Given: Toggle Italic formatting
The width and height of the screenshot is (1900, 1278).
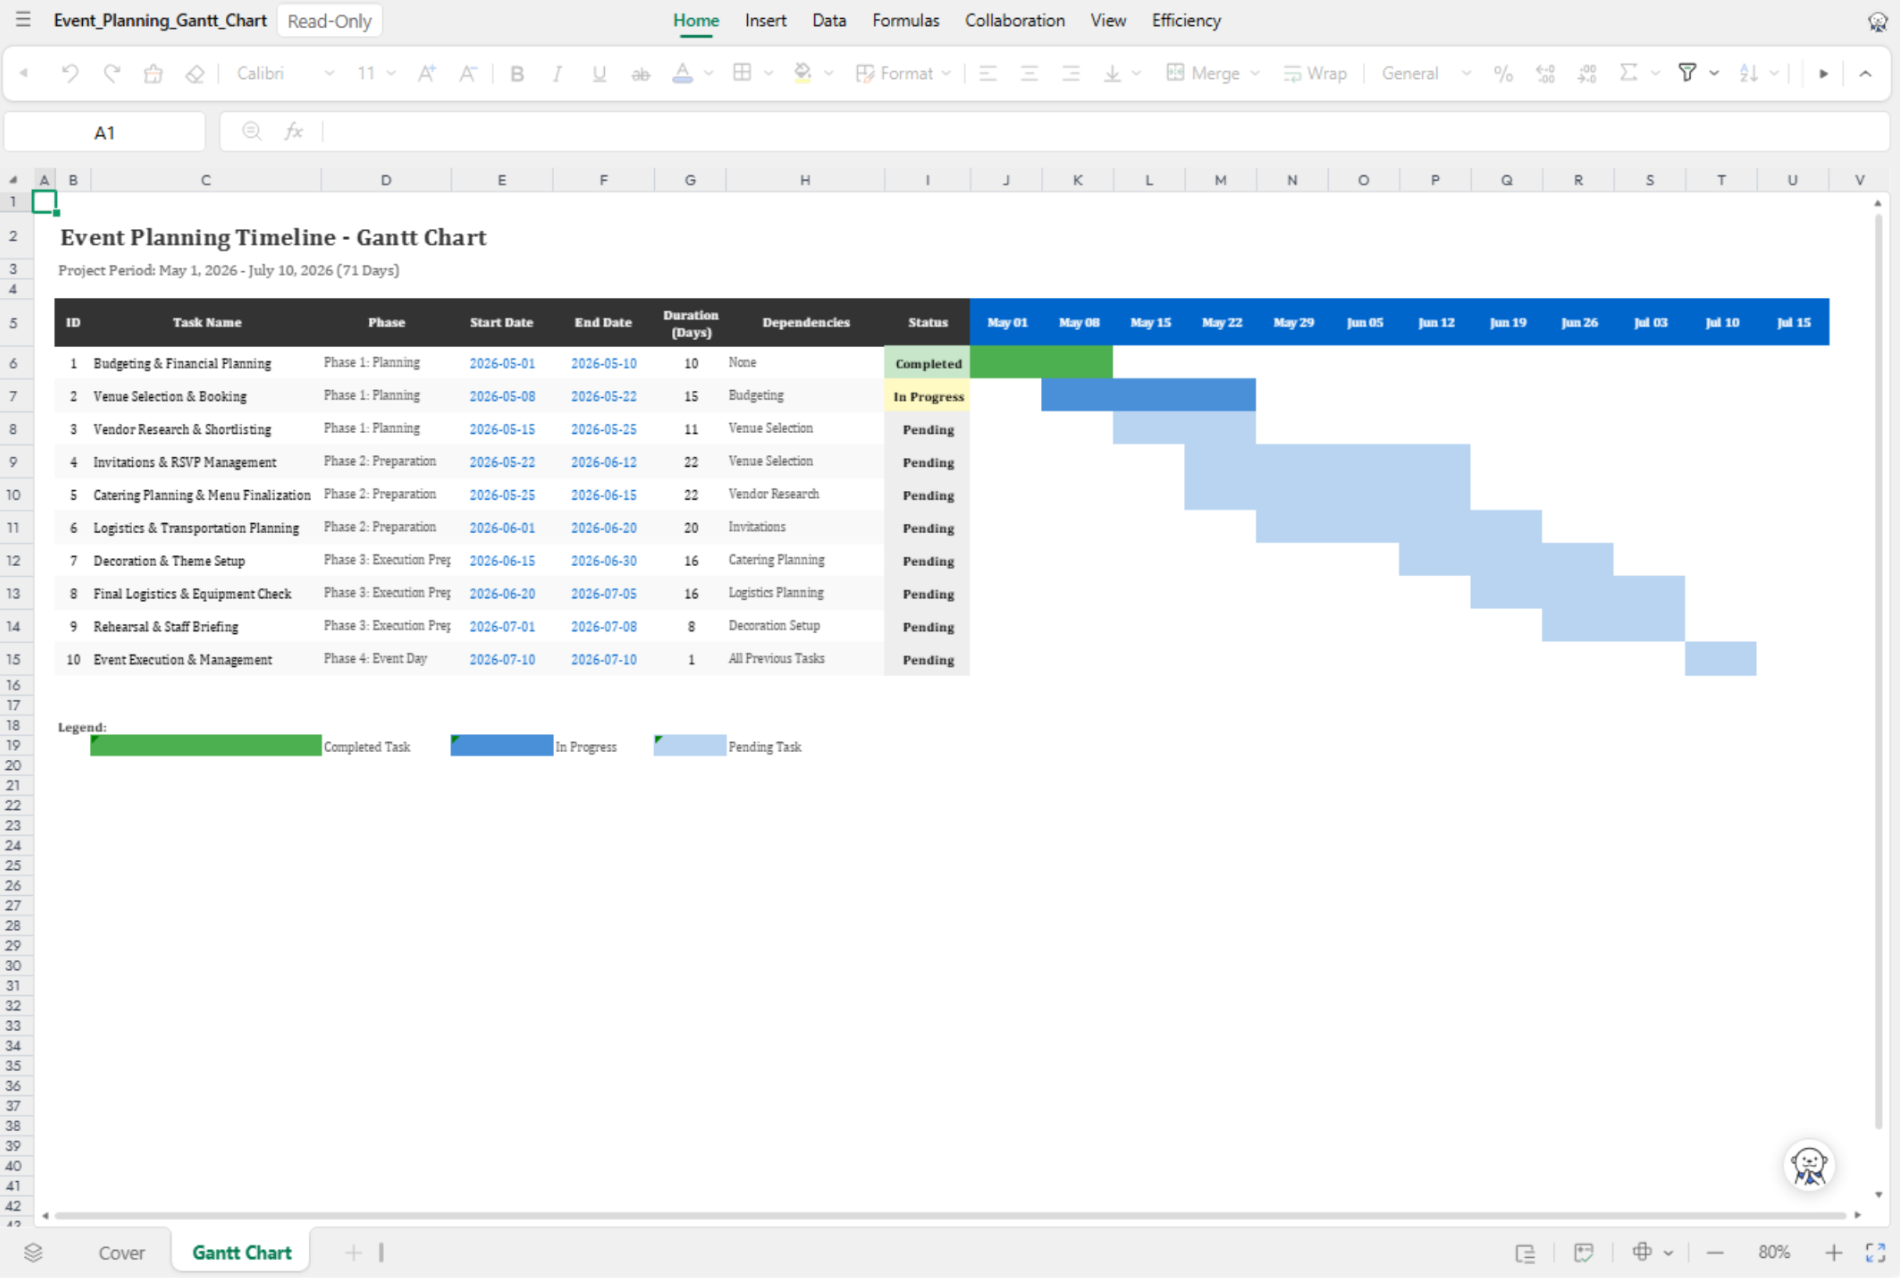Looking at the screenshot, I should tap(558, 73).
